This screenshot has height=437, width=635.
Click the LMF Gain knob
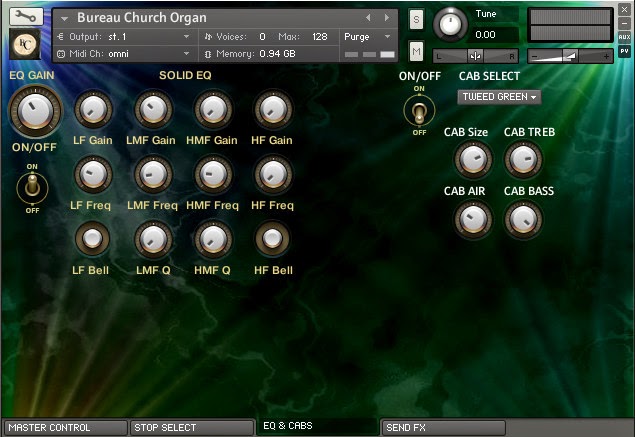click(153, 109)
